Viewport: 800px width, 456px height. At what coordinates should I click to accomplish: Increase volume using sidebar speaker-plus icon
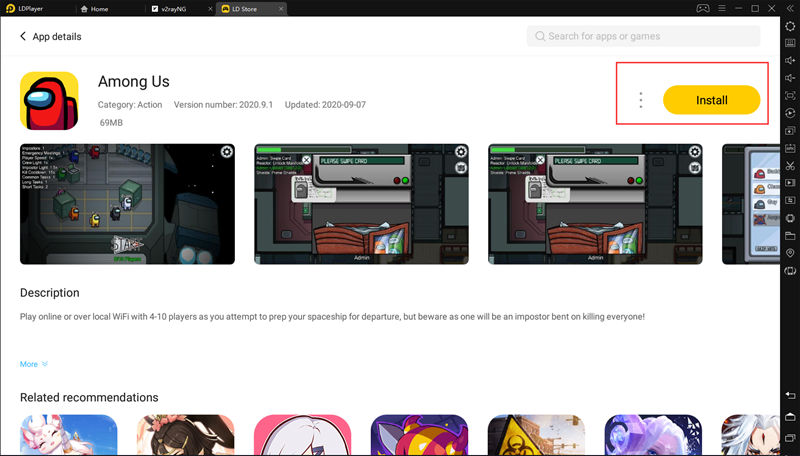click(x=790, y=60)
